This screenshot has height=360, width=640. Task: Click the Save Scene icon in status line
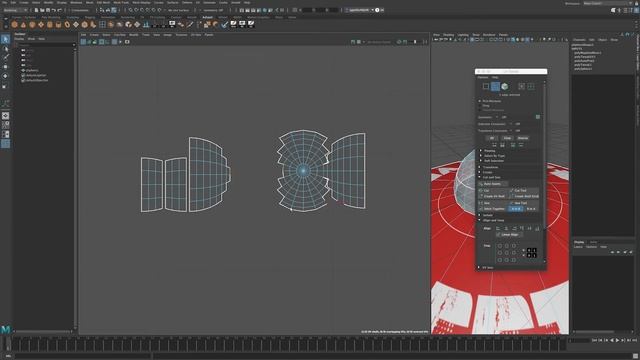pyautogui.click(x=48, y=10)
